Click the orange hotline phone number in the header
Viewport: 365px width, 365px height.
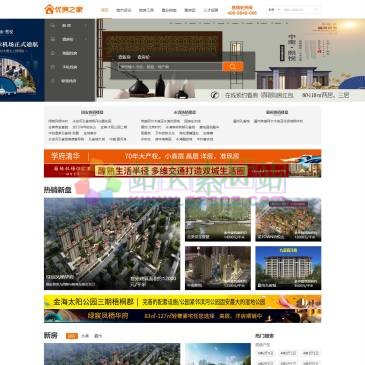242,13
